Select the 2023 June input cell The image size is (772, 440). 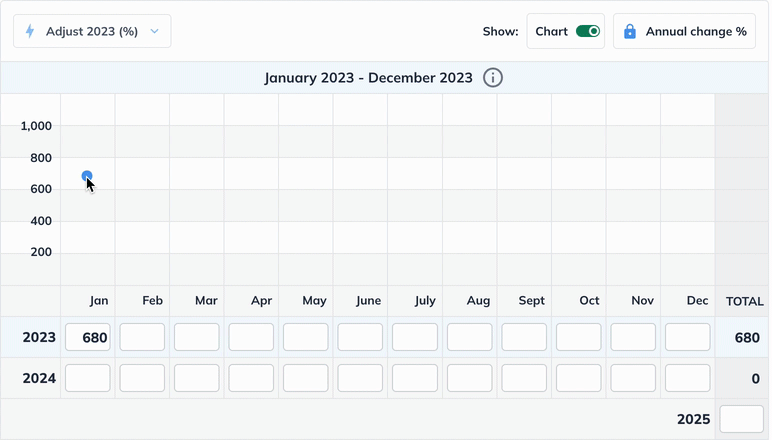(360, 337)
